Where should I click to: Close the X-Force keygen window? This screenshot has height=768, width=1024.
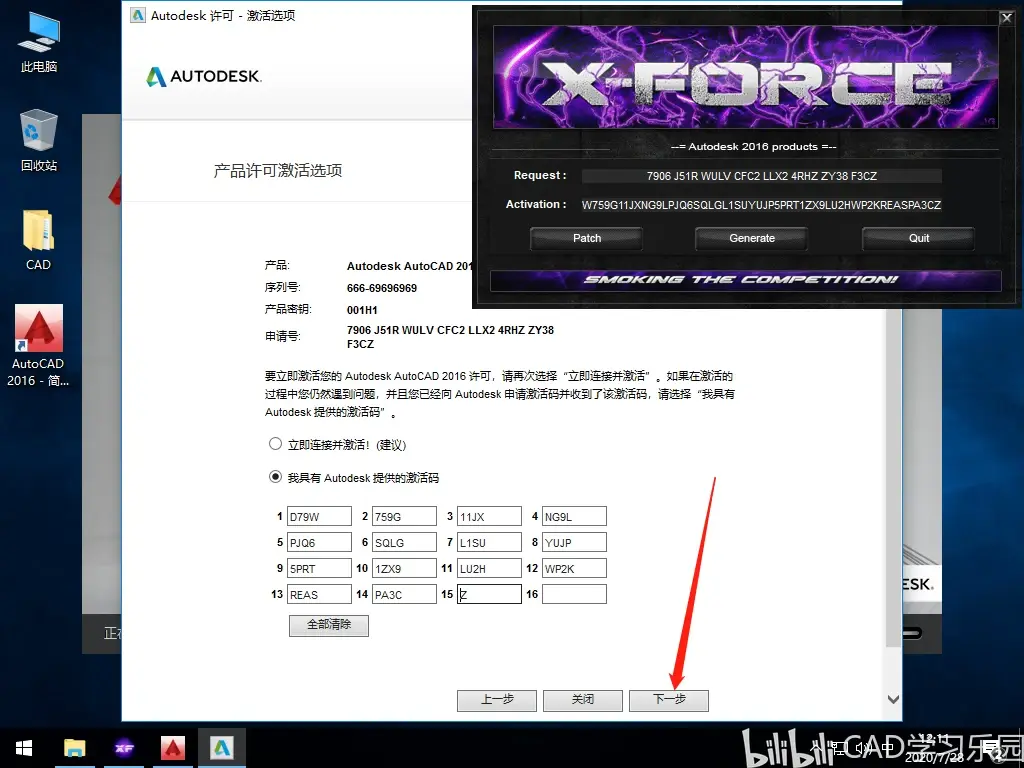1006,18
